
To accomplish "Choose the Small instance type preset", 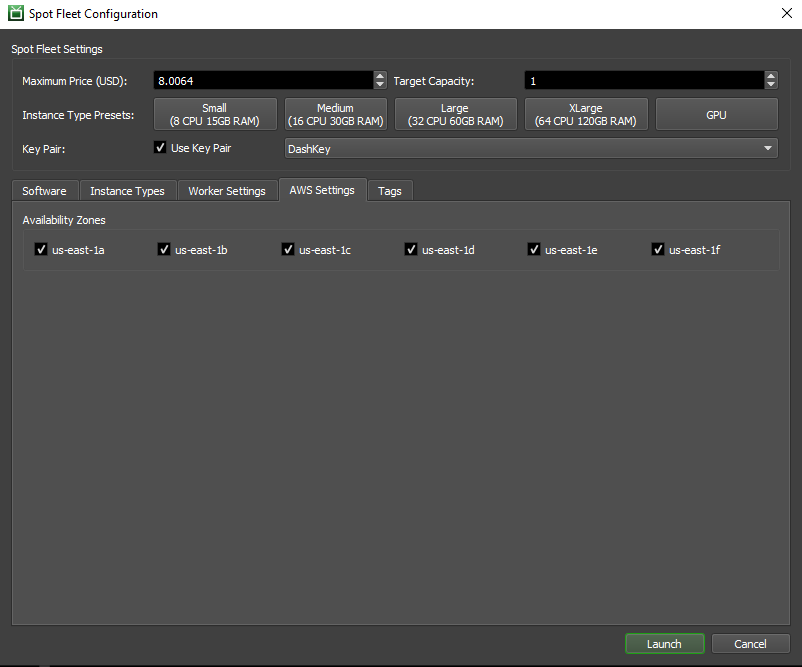I will tap(214, 114).
